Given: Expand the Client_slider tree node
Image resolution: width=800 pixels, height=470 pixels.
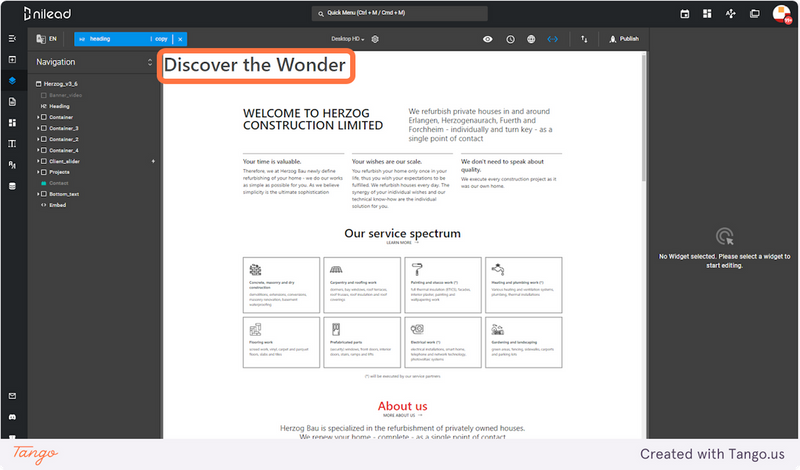Looking at the screenshot, I should tap(38, 161).
